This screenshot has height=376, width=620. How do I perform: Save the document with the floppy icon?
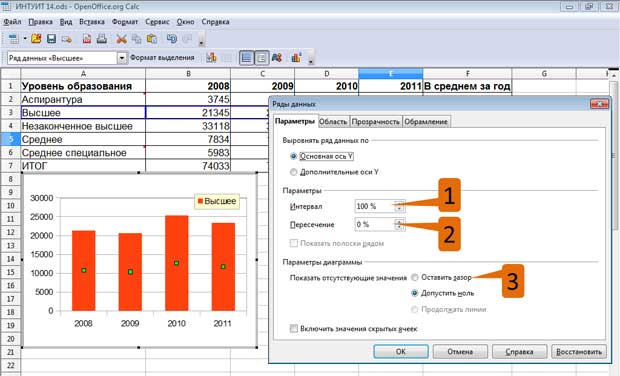tap(51, 39)
